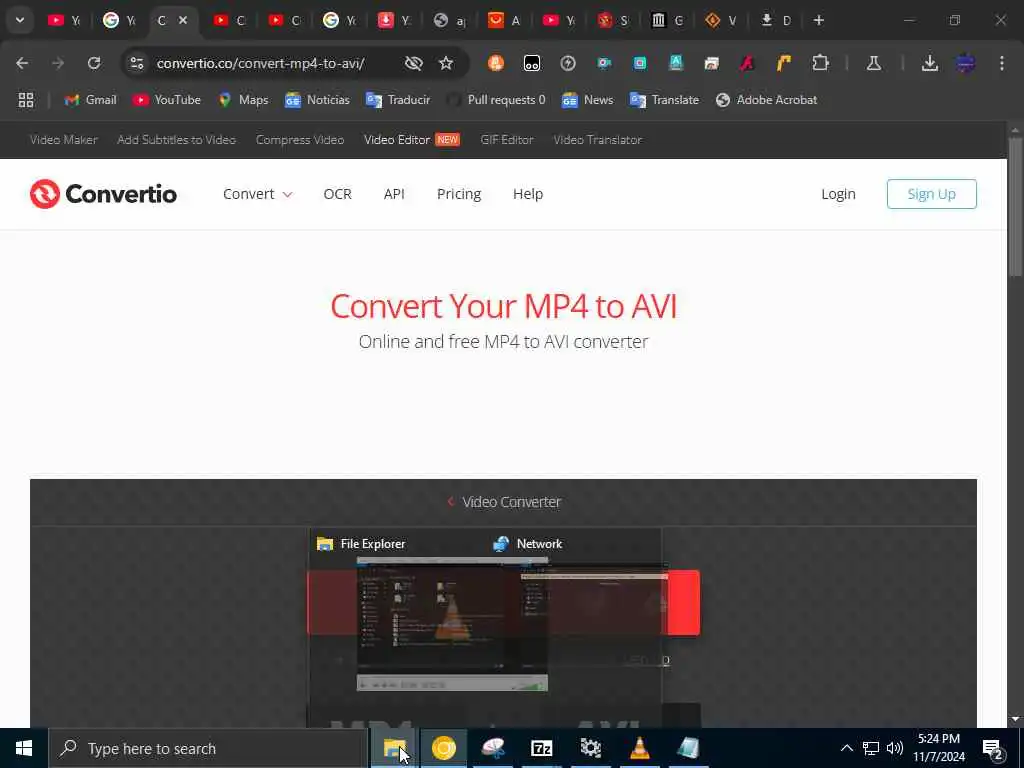Click the Login link
The image size is (1024, 768).
click(839, 194)
